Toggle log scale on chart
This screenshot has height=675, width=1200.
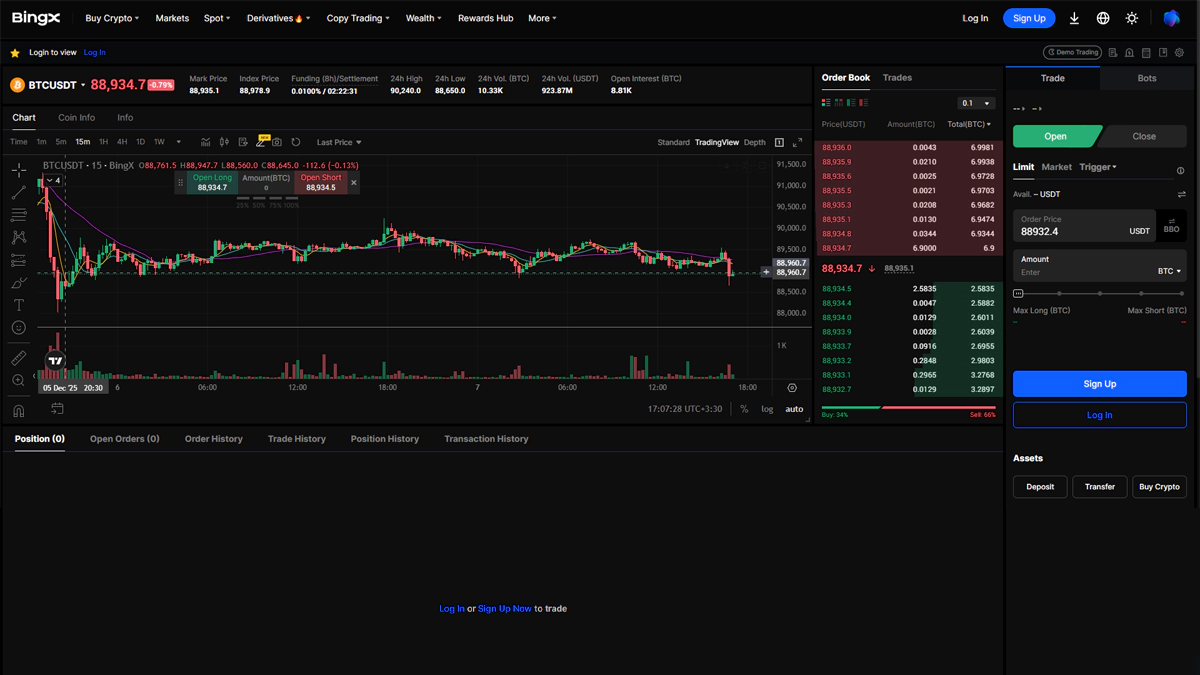(767, 409)
